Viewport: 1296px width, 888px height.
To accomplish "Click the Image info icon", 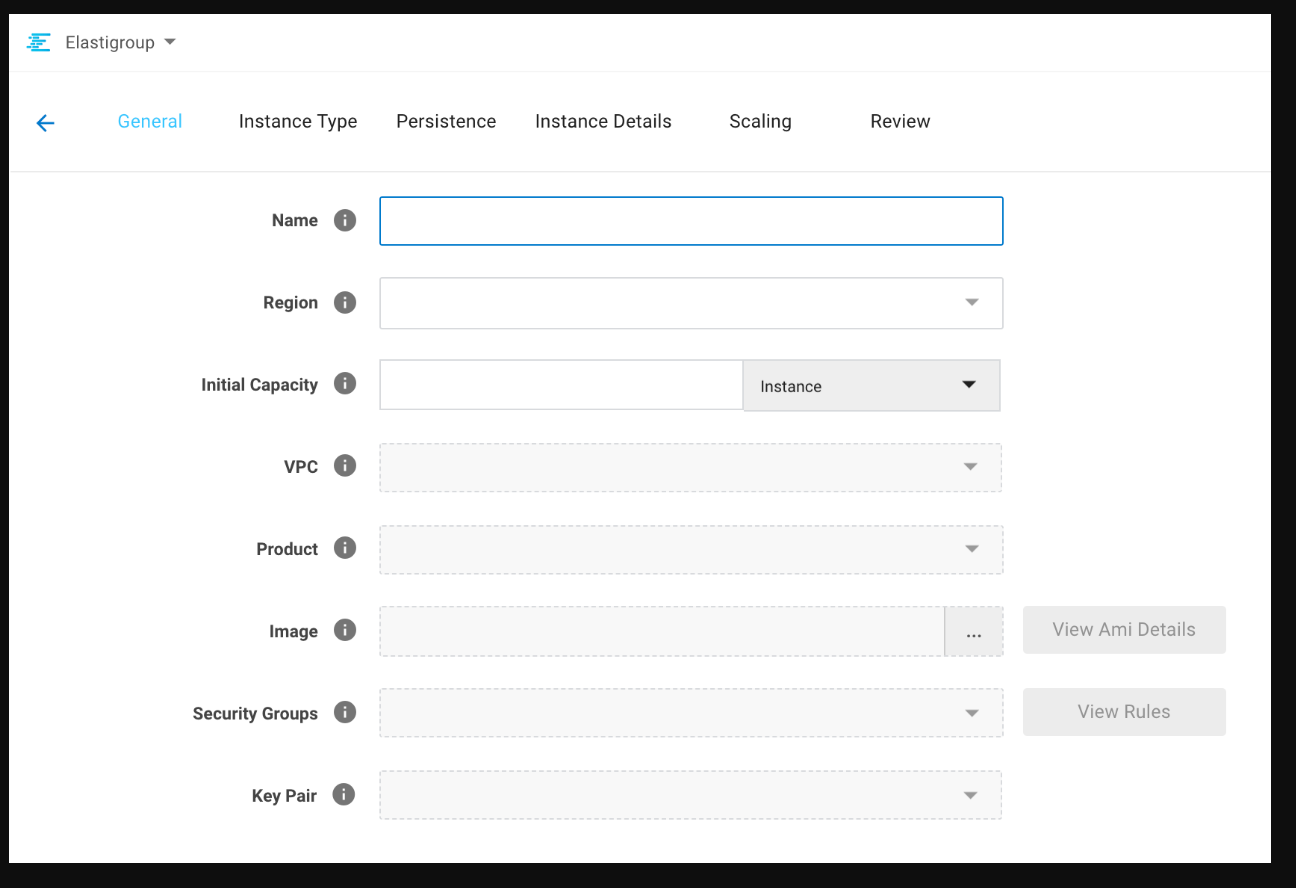I will (345, 630).
